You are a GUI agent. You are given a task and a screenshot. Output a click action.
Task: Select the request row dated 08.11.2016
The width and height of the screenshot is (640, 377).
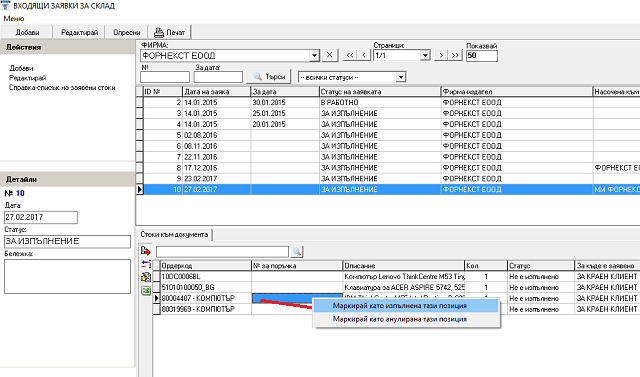[x=388, y=146]
